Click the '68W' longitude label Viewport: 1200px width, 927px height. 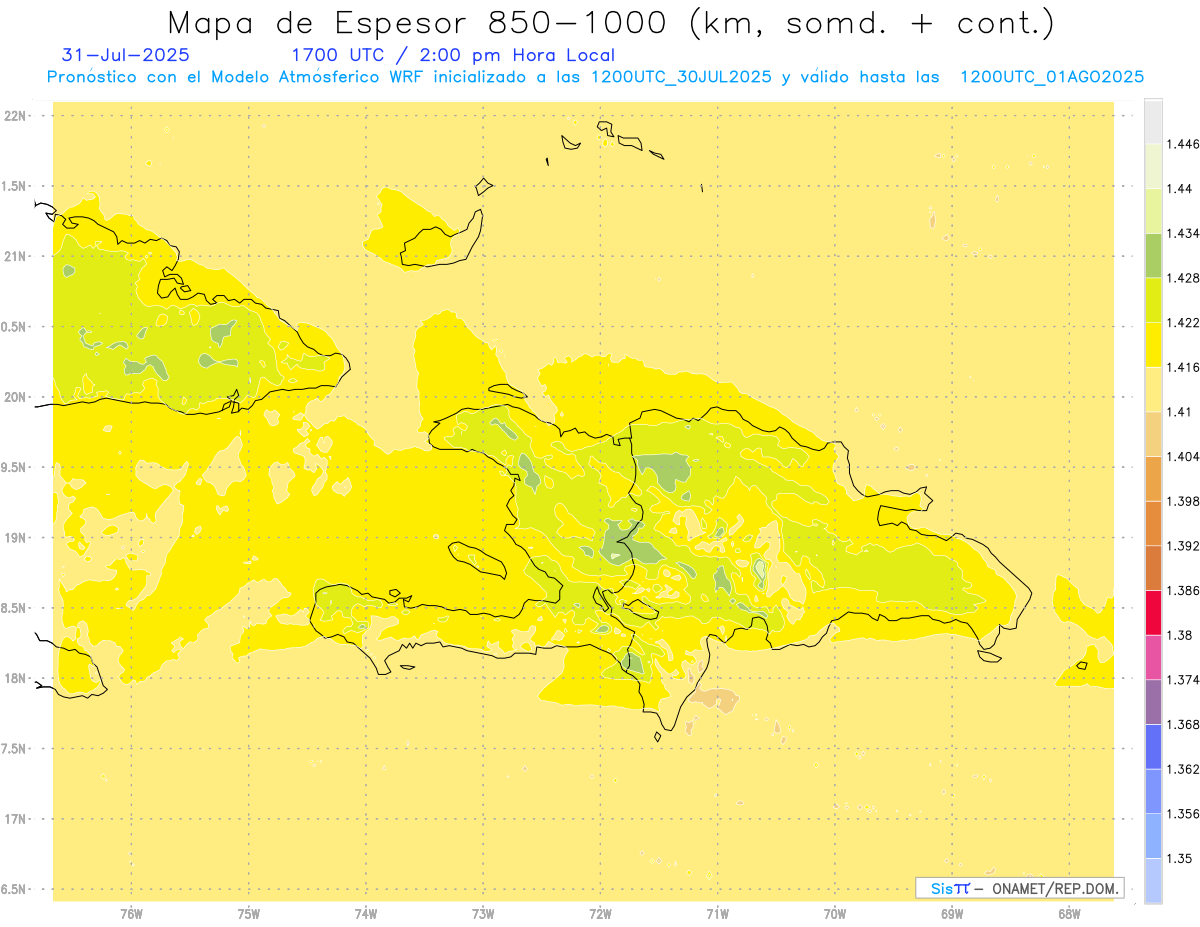coord(1069,913)
